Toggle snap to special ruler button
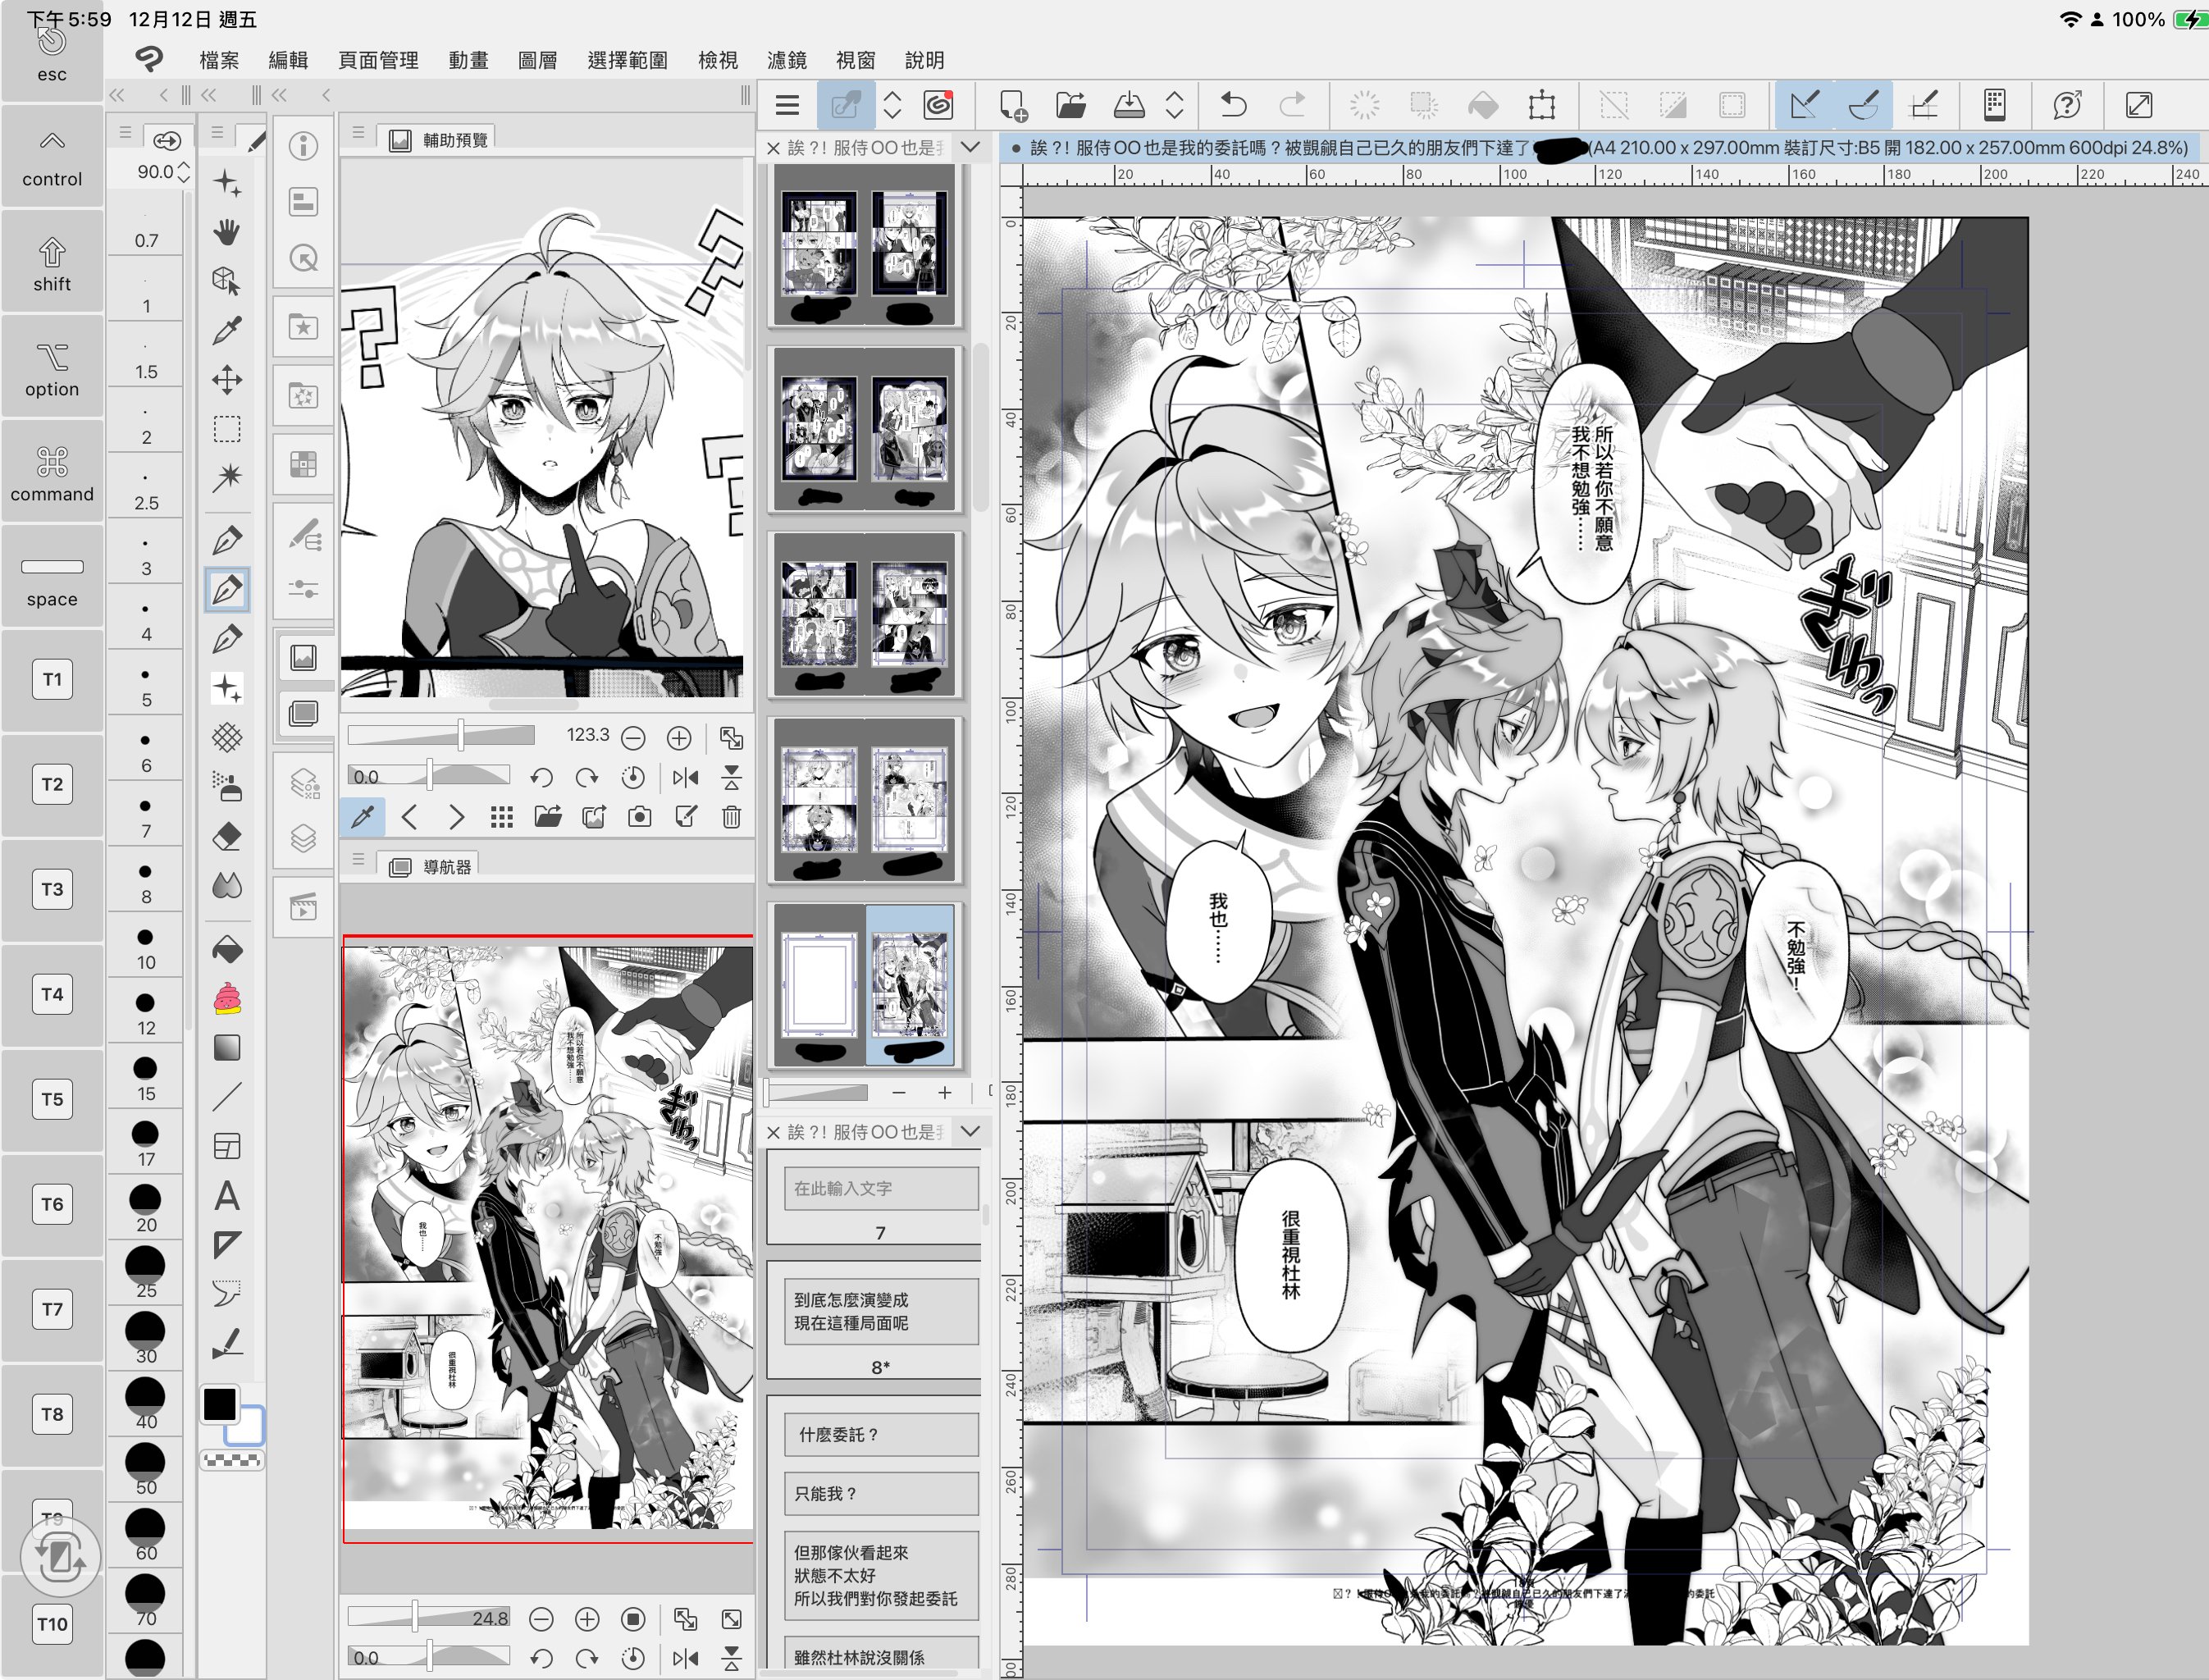Viewport: 2209px width, 1680px height. point(1863,105)
